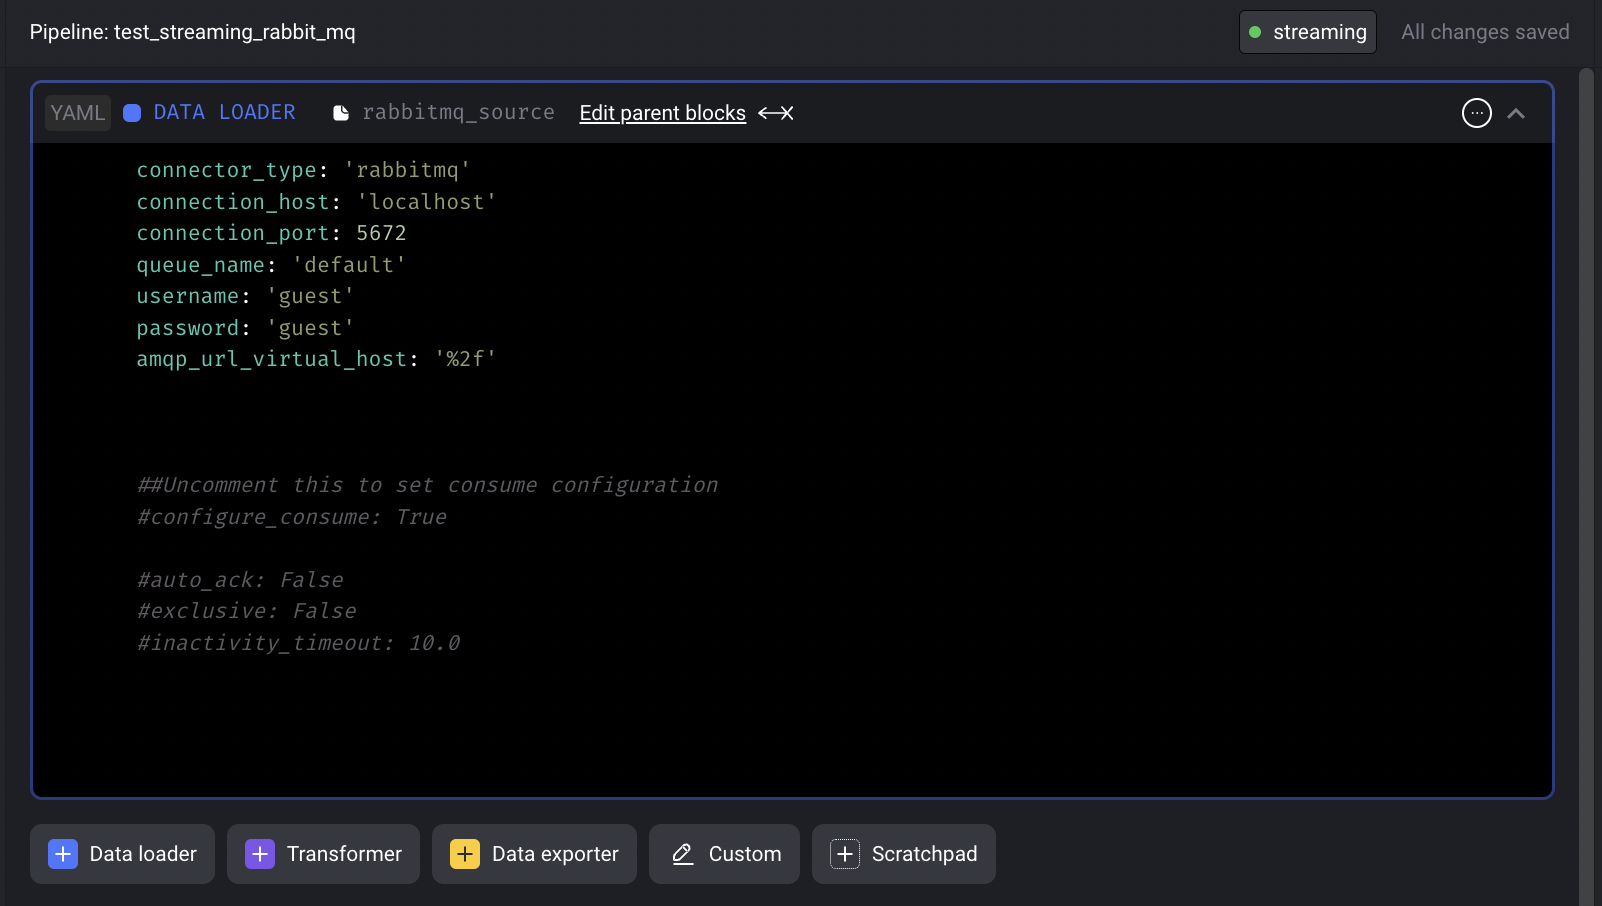Click the amqp_url_virtual_host '%2f' line
The image size is (1602, 906).
316,359
